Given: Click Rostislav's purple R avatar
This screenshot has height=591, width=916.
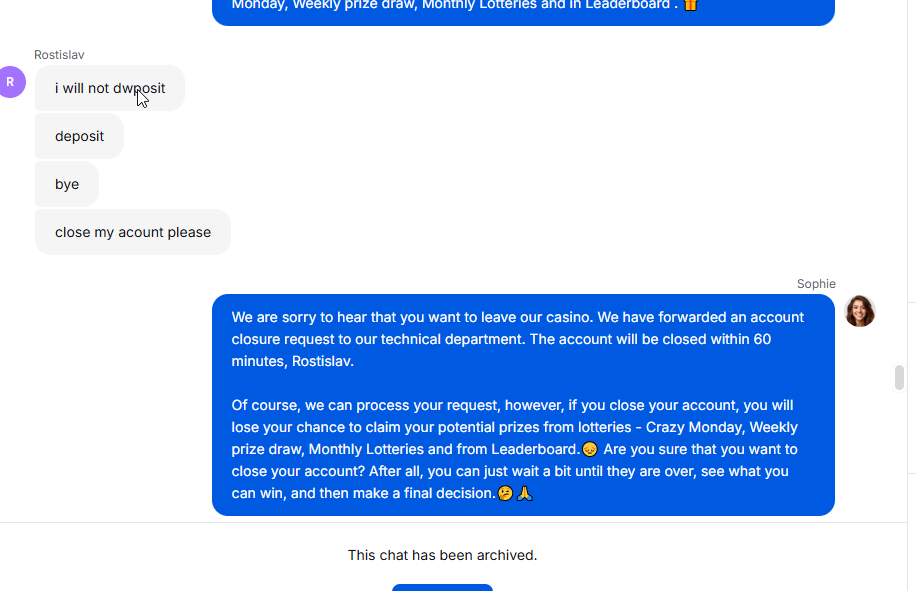Looking at the screenshot, I should pyautogui.click(x=11, y=82).
